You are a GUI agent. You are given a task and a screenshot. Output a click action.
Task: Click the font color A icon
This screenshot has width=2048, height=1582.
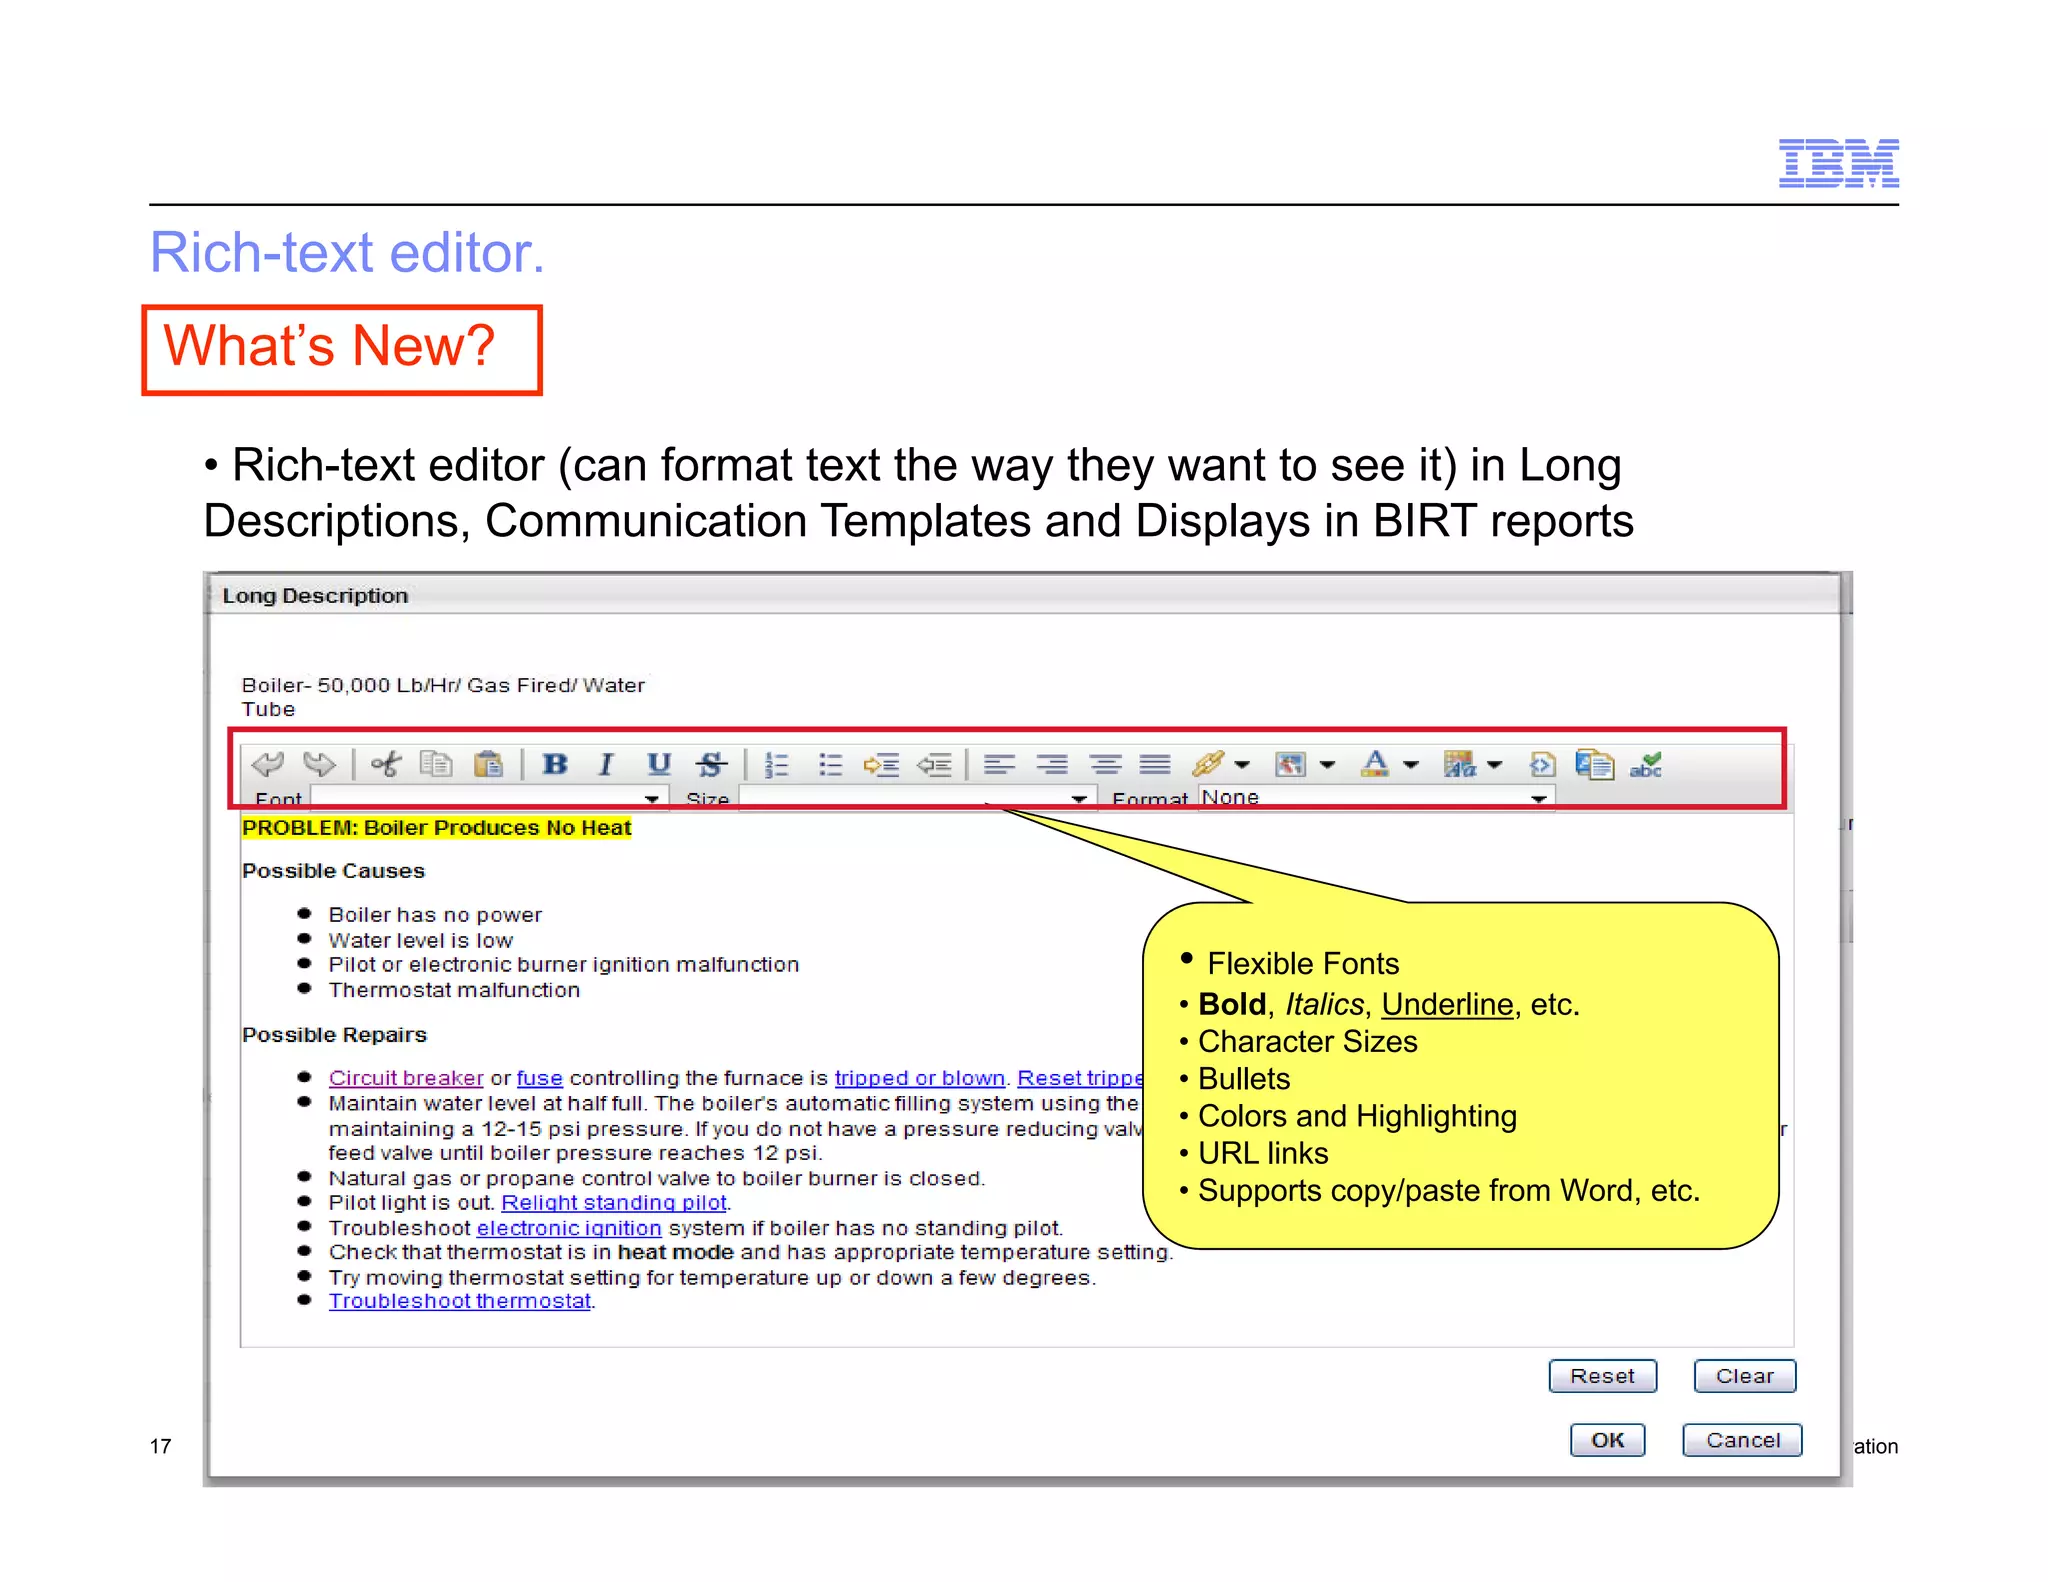(1375, 765)
